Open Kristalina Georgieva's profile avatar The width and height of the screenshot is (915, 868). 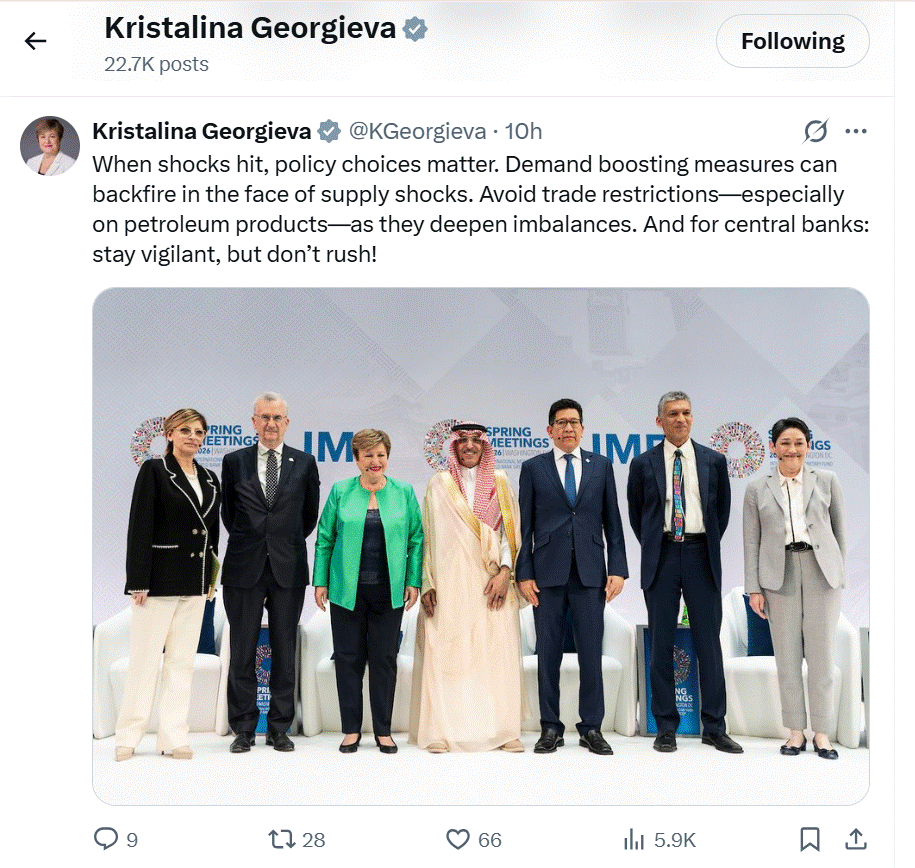(x=50, y=146)
